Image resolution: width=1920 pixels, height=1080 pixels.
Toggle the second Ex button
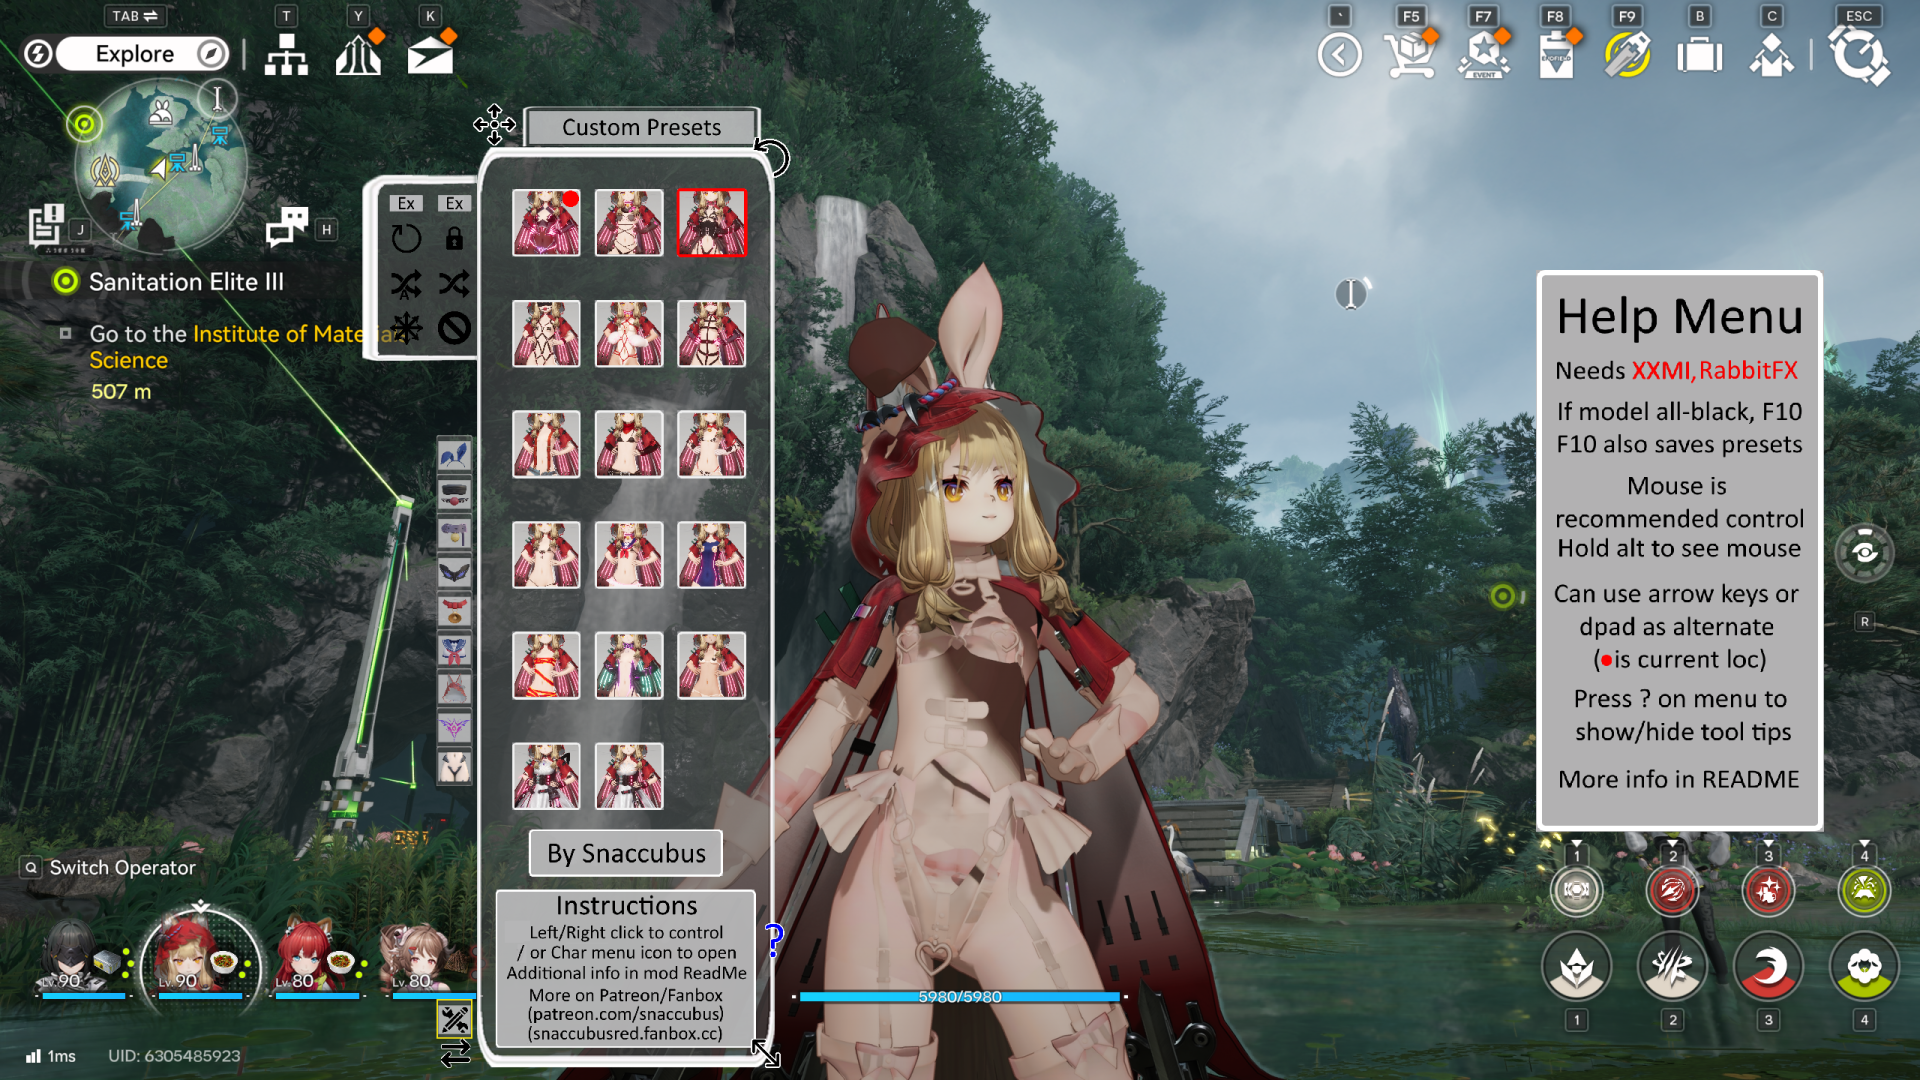tap(454, 203)
